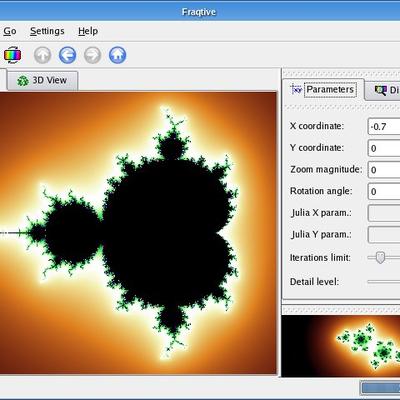Click the Detail level slider track

click(x=383, y=282)
